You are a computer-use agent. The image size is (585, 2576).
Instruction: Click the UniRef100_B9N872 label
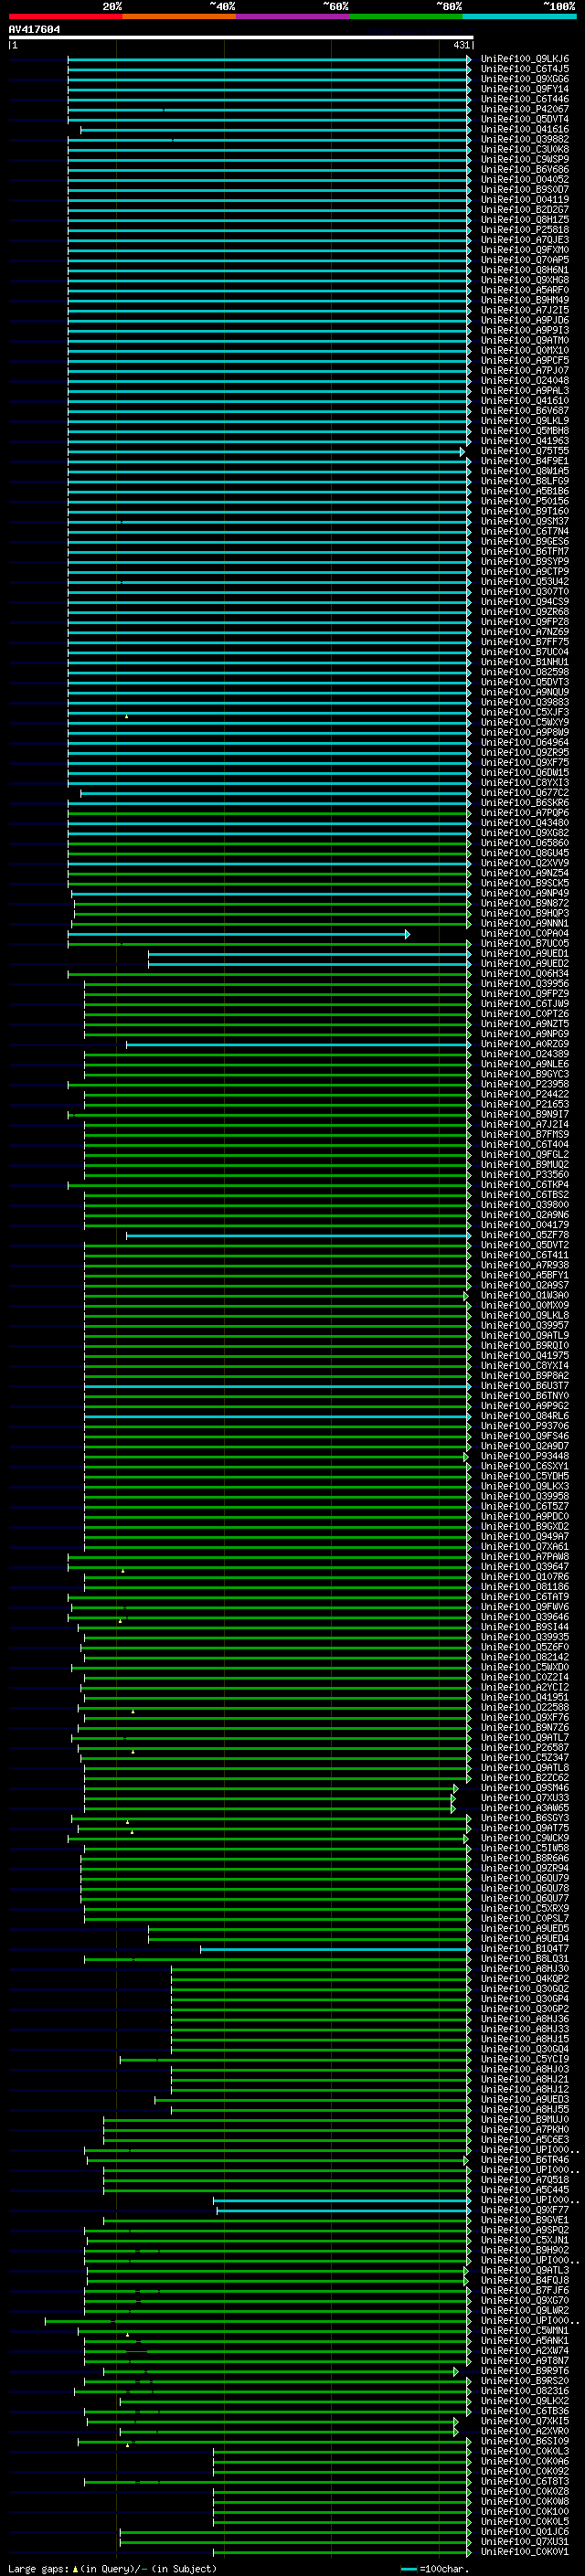pos(525,903)
